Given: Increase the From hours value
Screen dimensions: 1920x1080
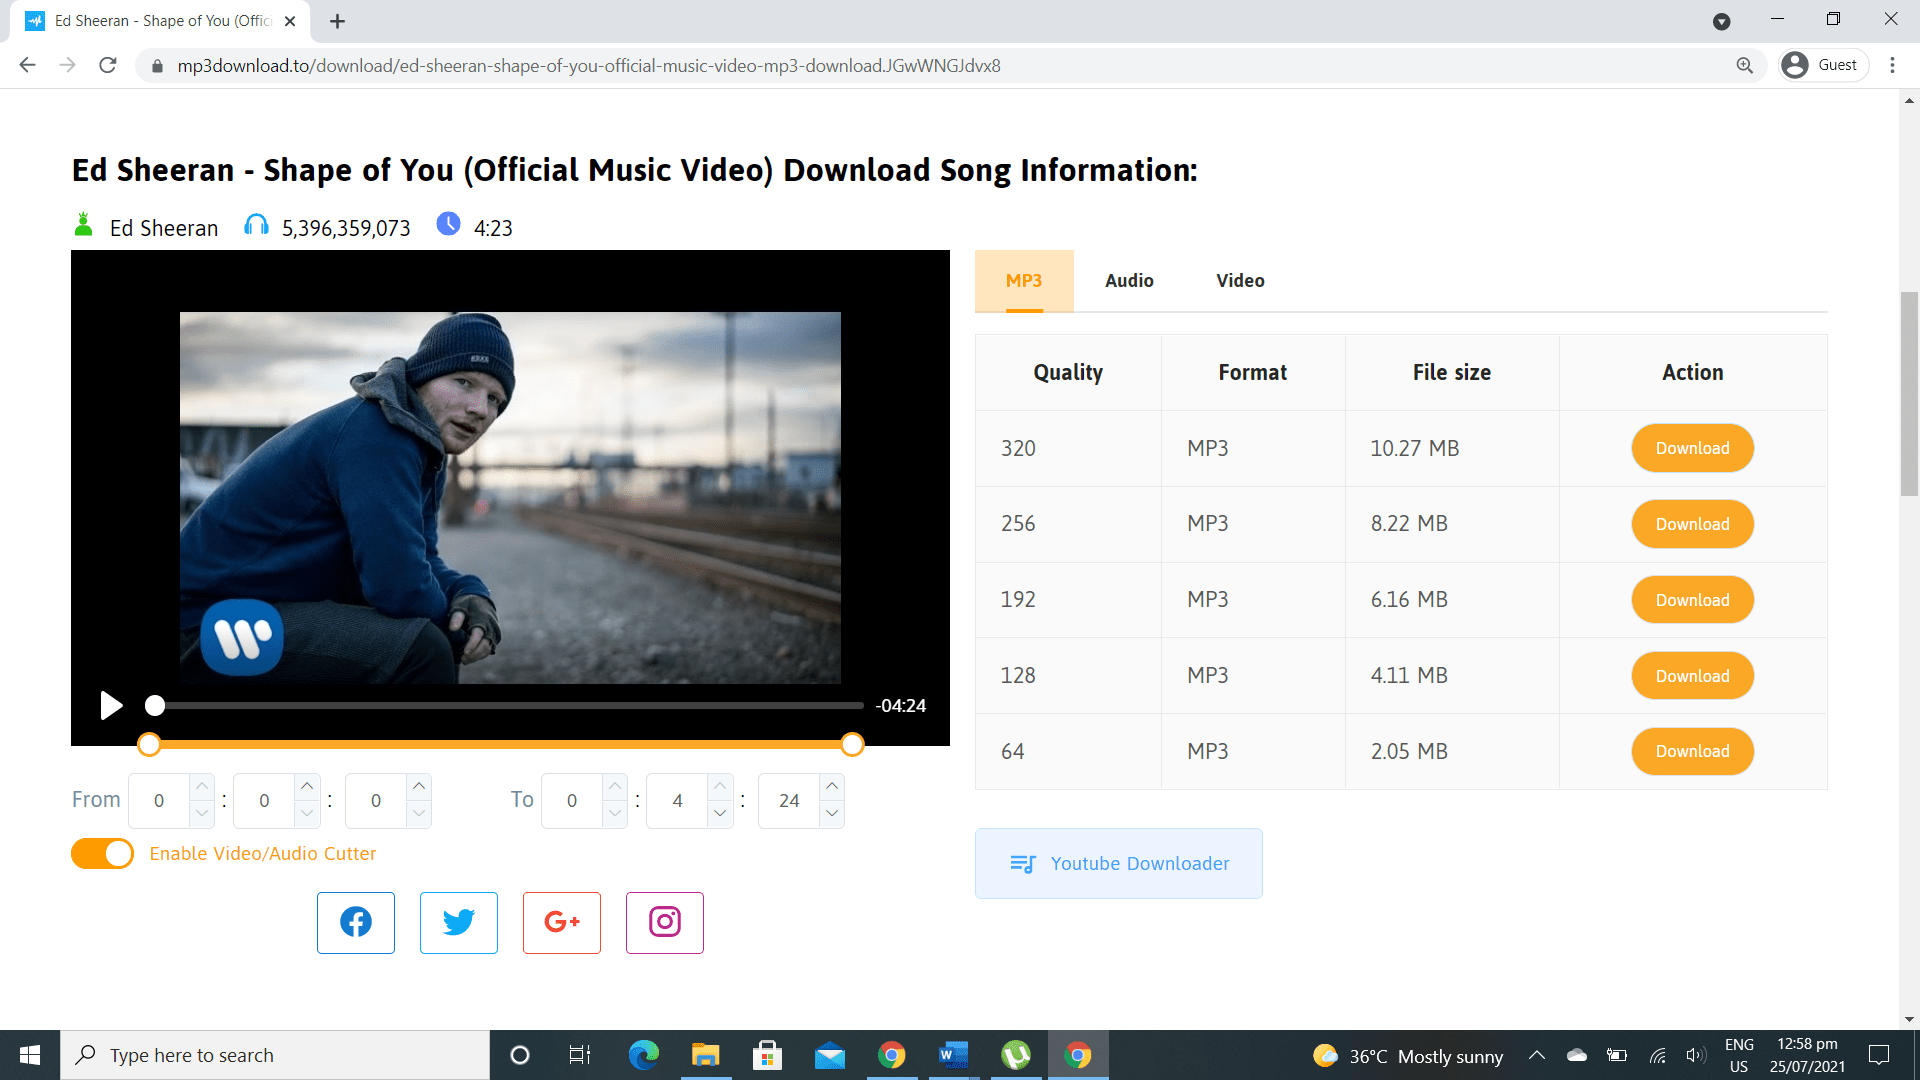Looking at the screenshot, I should [x=202, y=787].
